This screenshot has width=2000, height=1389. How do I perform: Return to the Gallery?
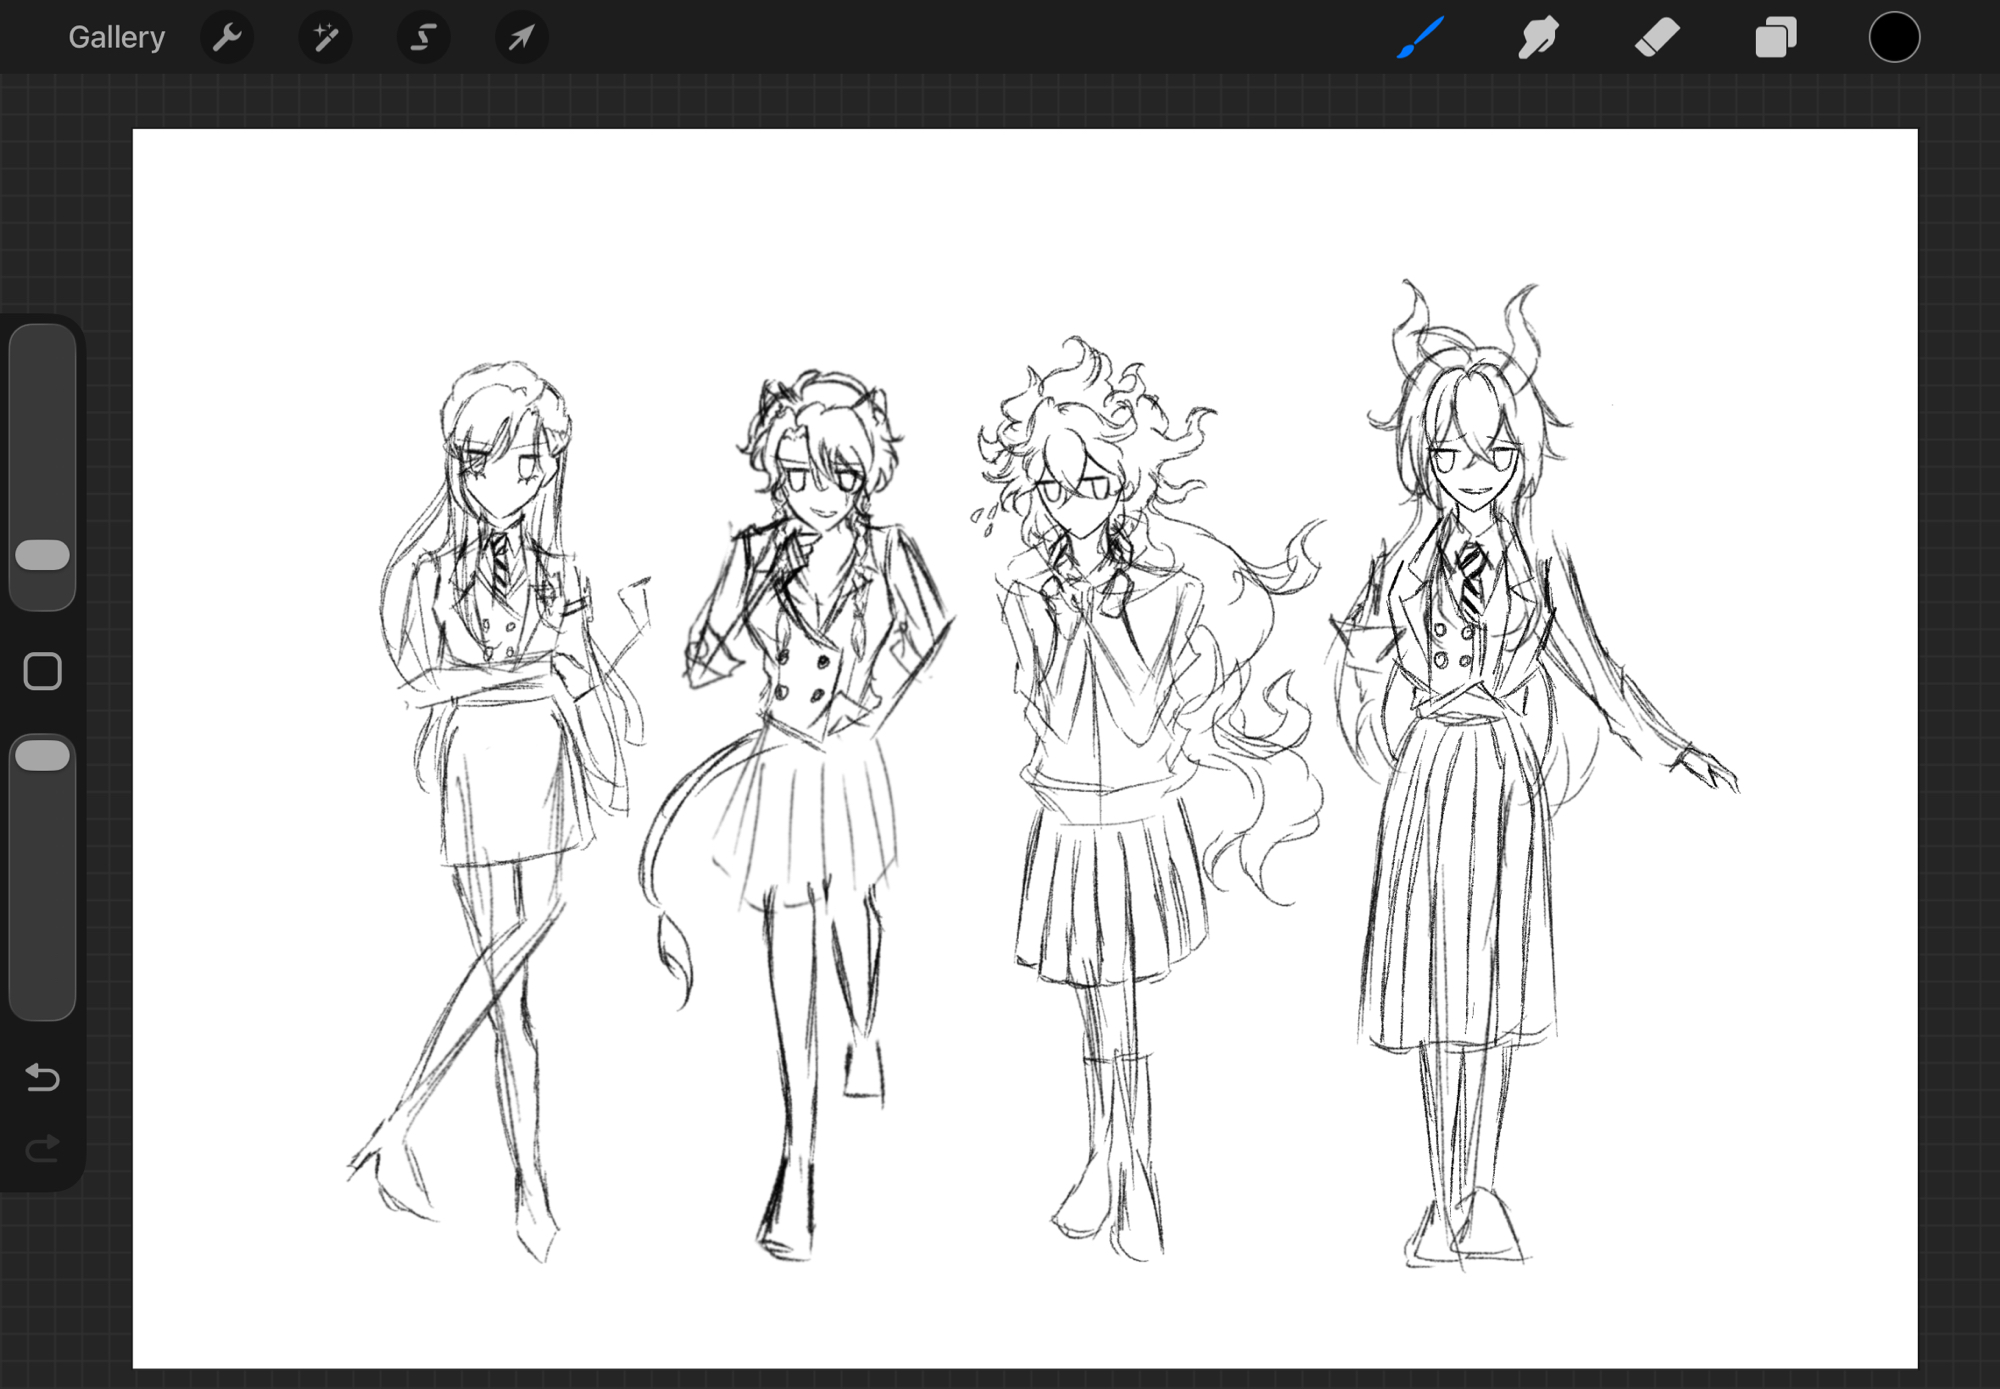116,38
